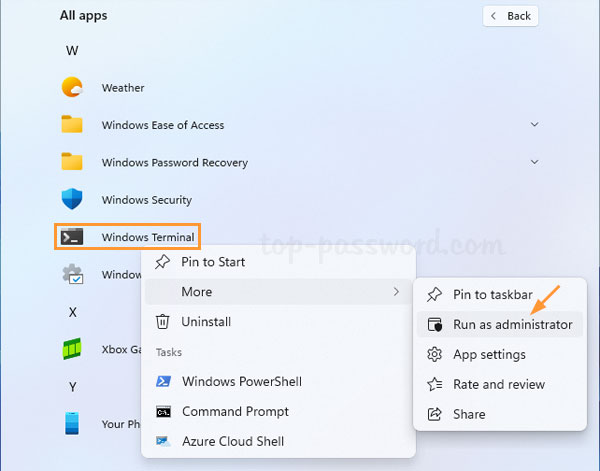The height and width of the screenshot is (471, 600).
Task: Click the gear icon beside App settings
Action: [434, 354]
